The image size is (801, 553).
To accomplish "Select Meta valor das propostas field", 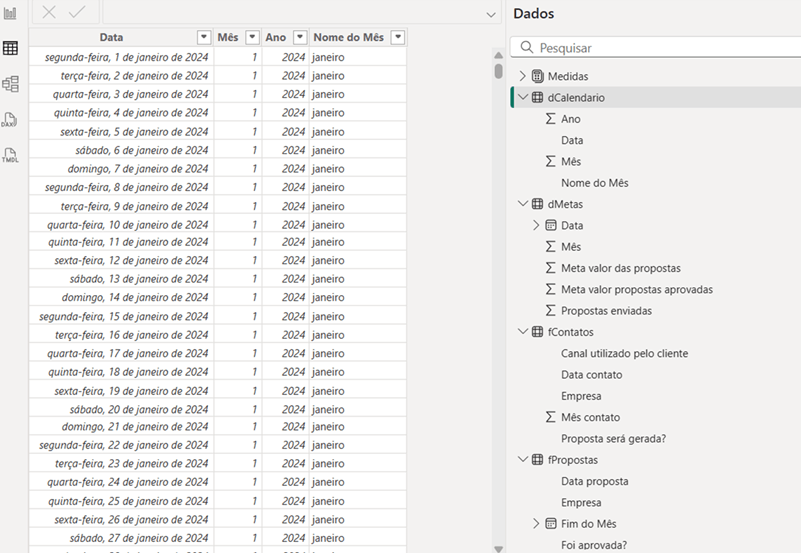I will (x=620, y=268).
